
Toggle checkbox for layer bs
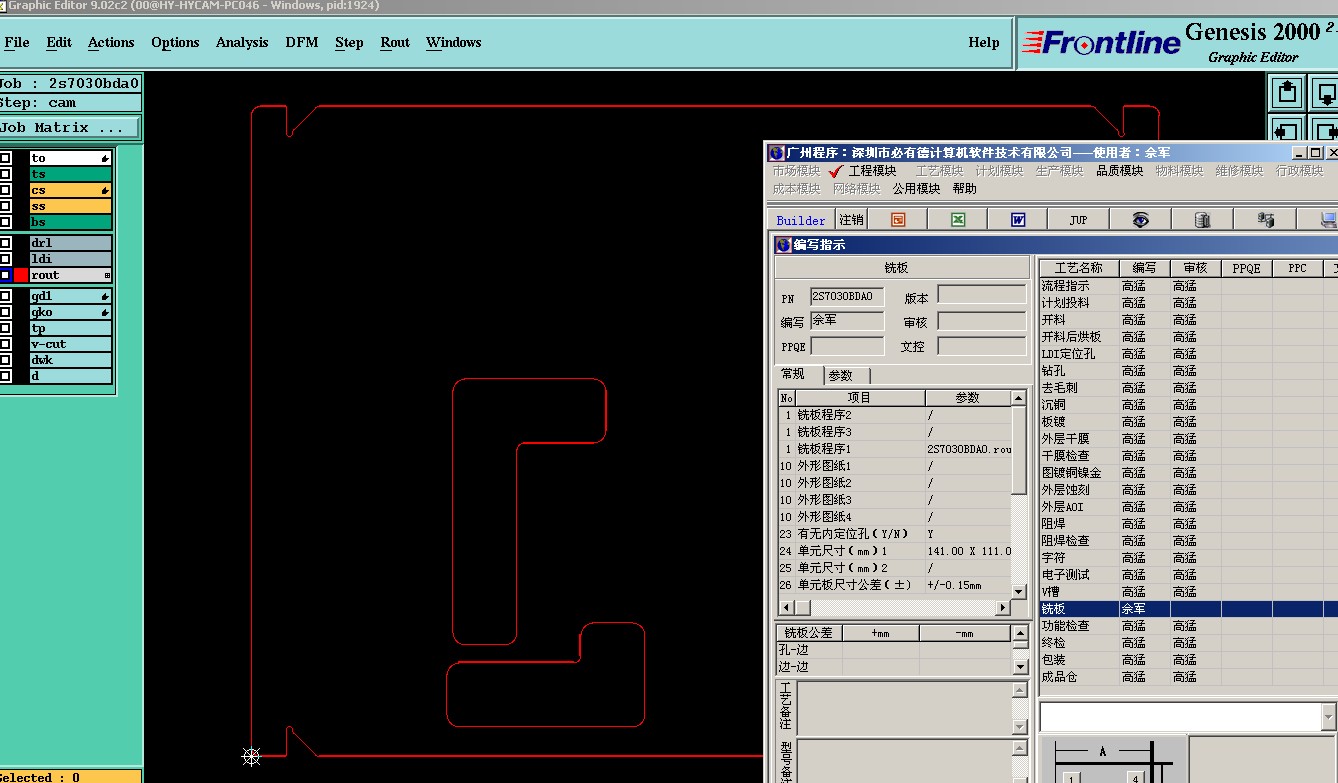(5, 222)
